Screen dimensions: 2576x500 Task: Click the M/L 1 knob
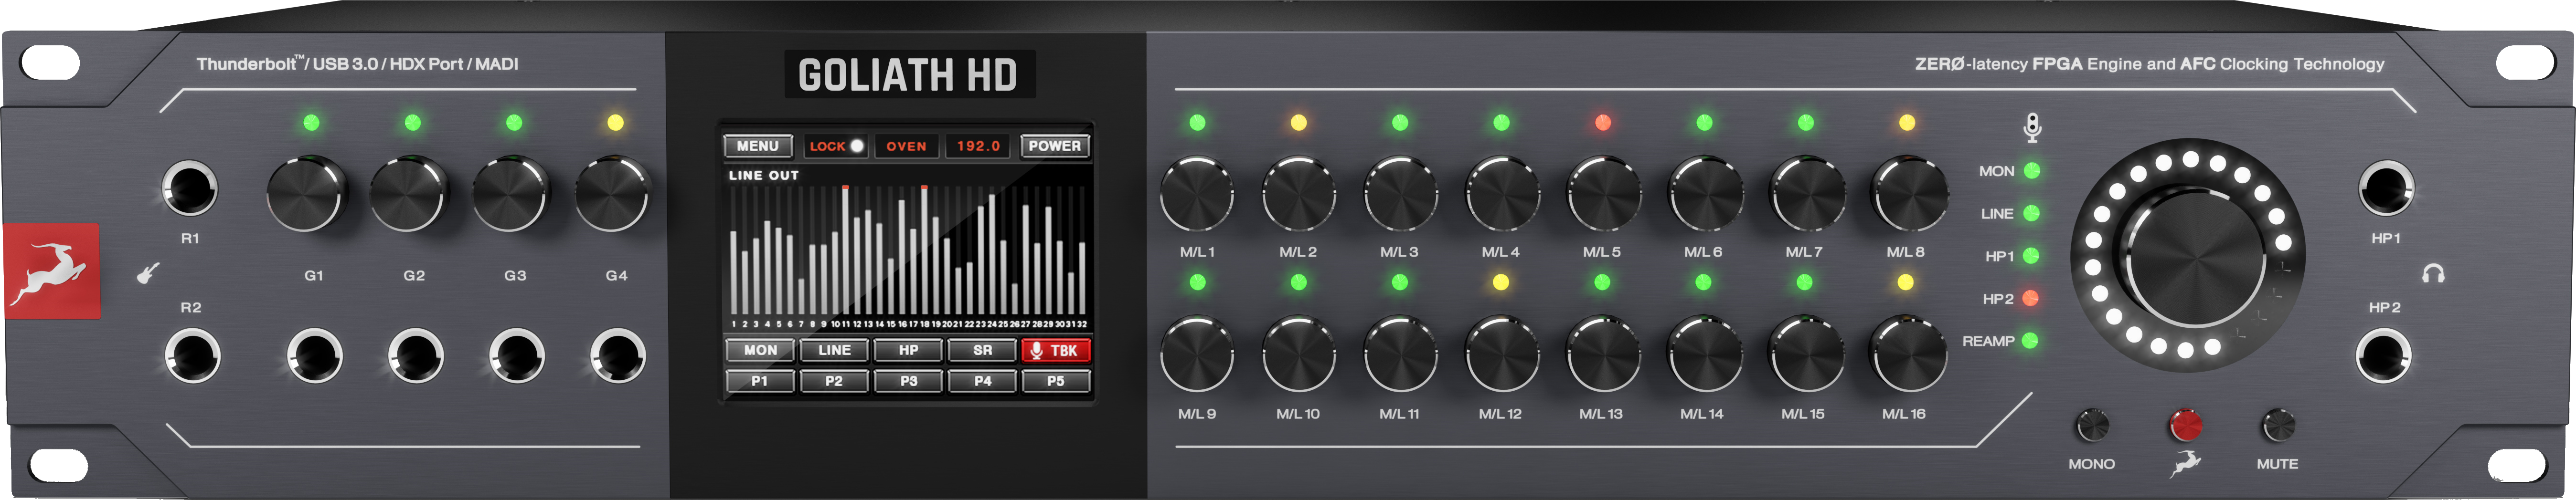1197,193
